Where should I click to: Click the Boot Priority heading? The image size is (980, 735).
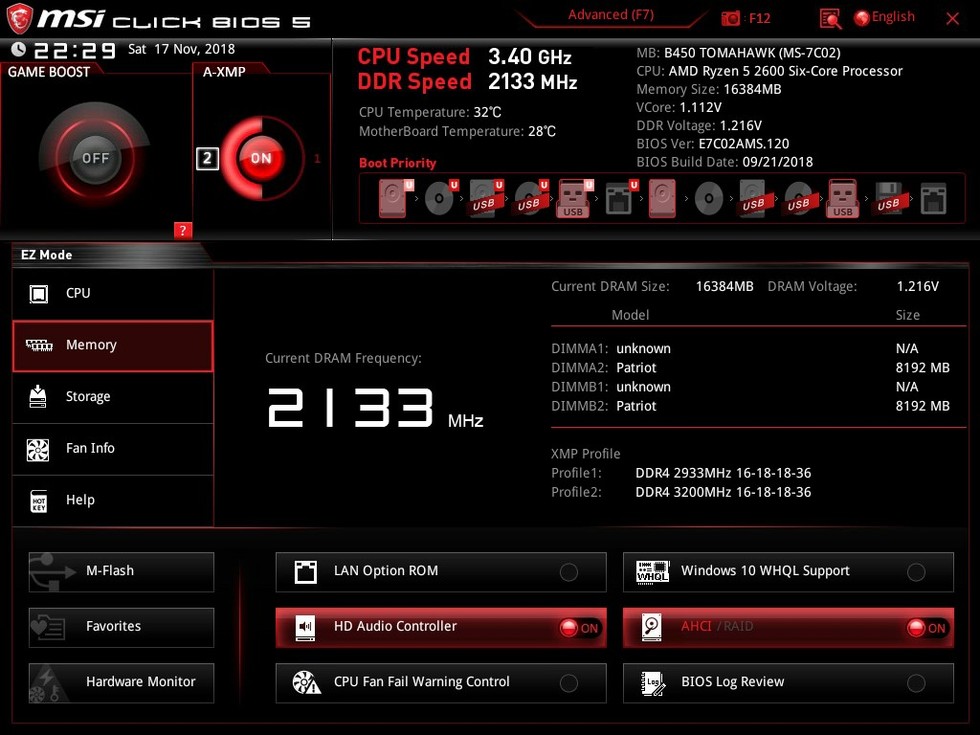[x=398, y=163]
